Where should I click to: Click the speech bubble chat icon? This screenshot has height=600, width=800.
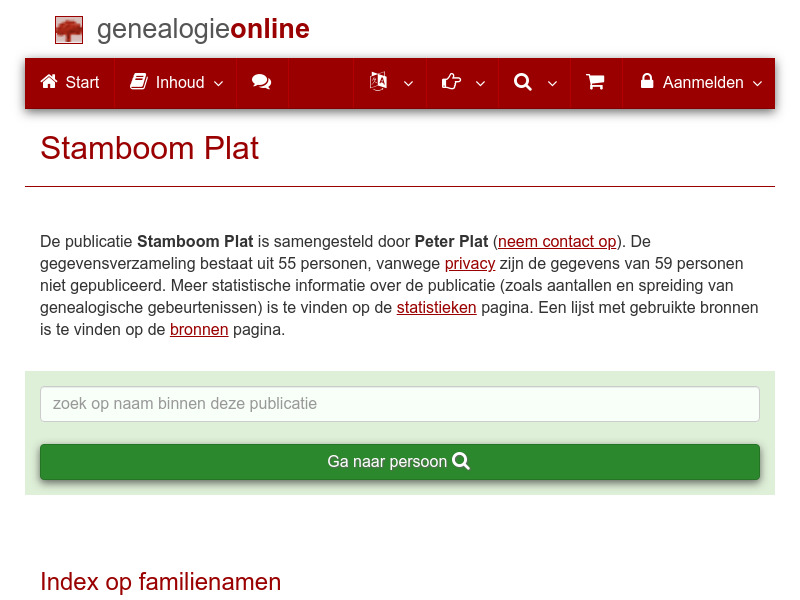262,83
